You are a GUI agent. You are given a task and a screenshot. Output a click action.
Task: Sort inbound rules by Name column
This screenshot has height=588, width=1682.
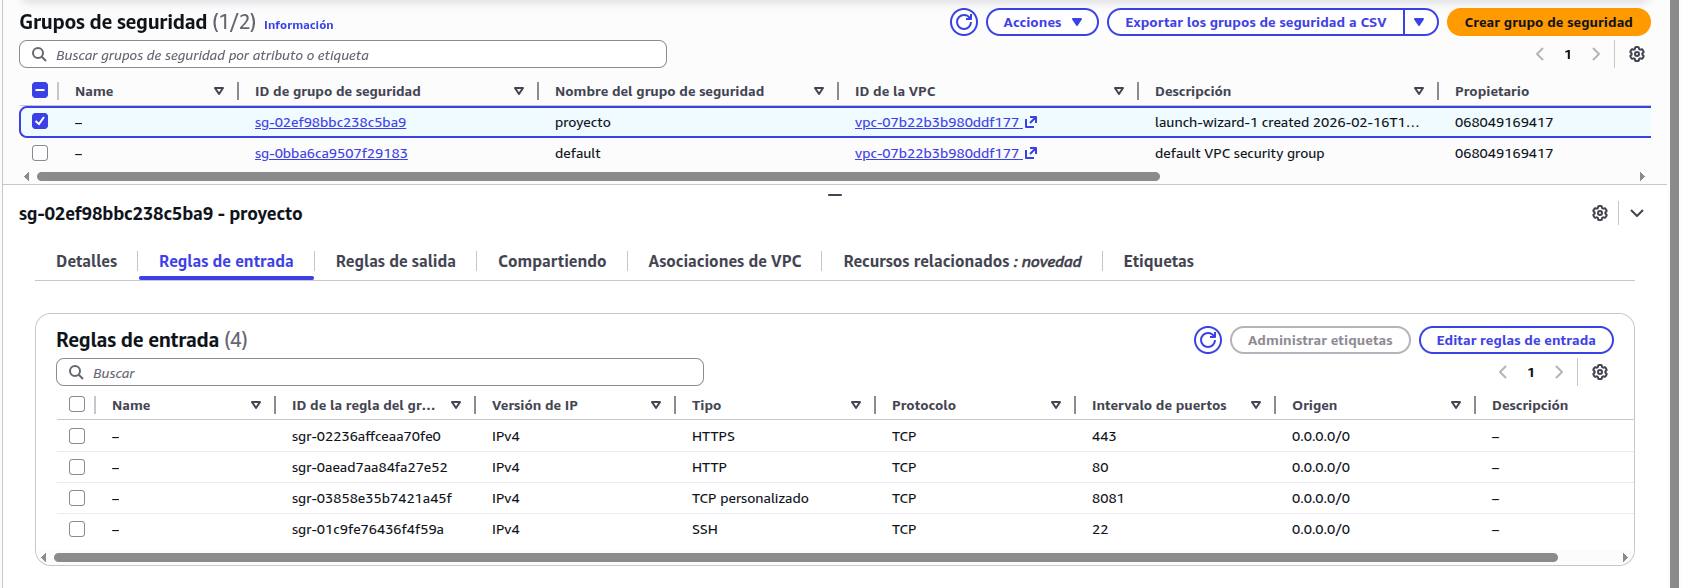click(x=256, y=405)
